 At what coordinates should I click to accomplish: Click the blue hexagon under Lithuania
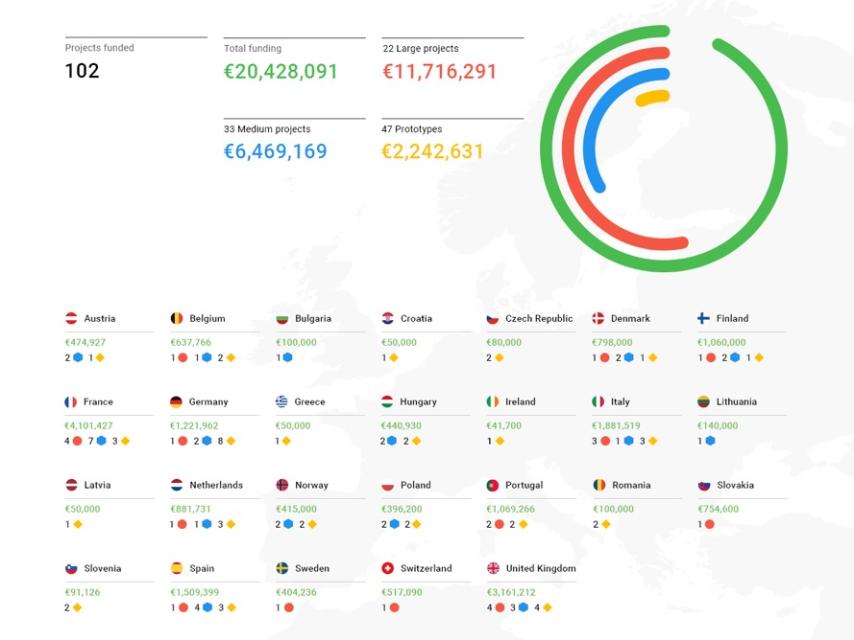(710, 441)
